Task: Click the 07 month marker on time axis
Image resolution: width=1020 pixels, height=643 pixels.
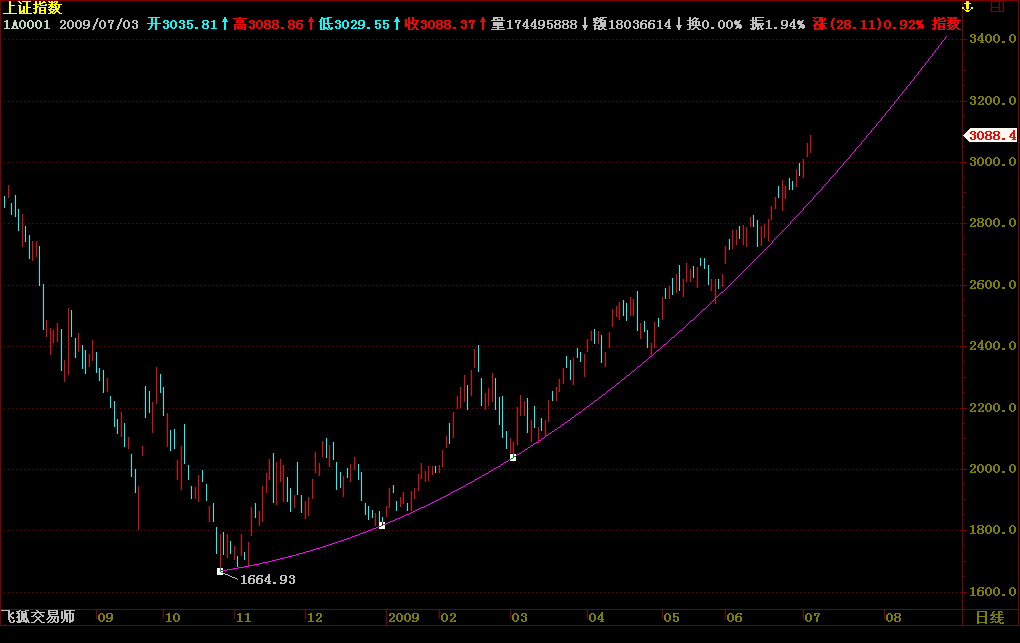Action: pos(812,618)
